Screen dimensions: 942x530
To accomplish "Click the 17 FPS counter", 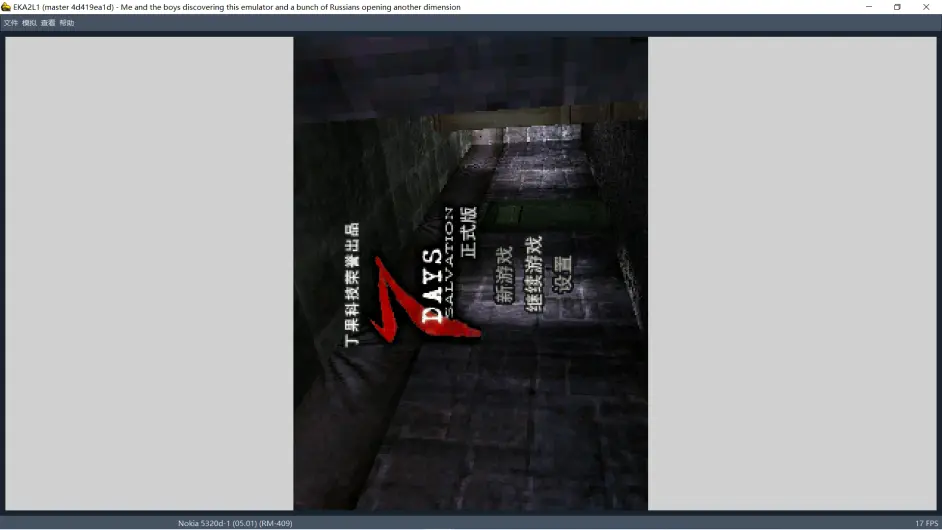I will 926,523.
